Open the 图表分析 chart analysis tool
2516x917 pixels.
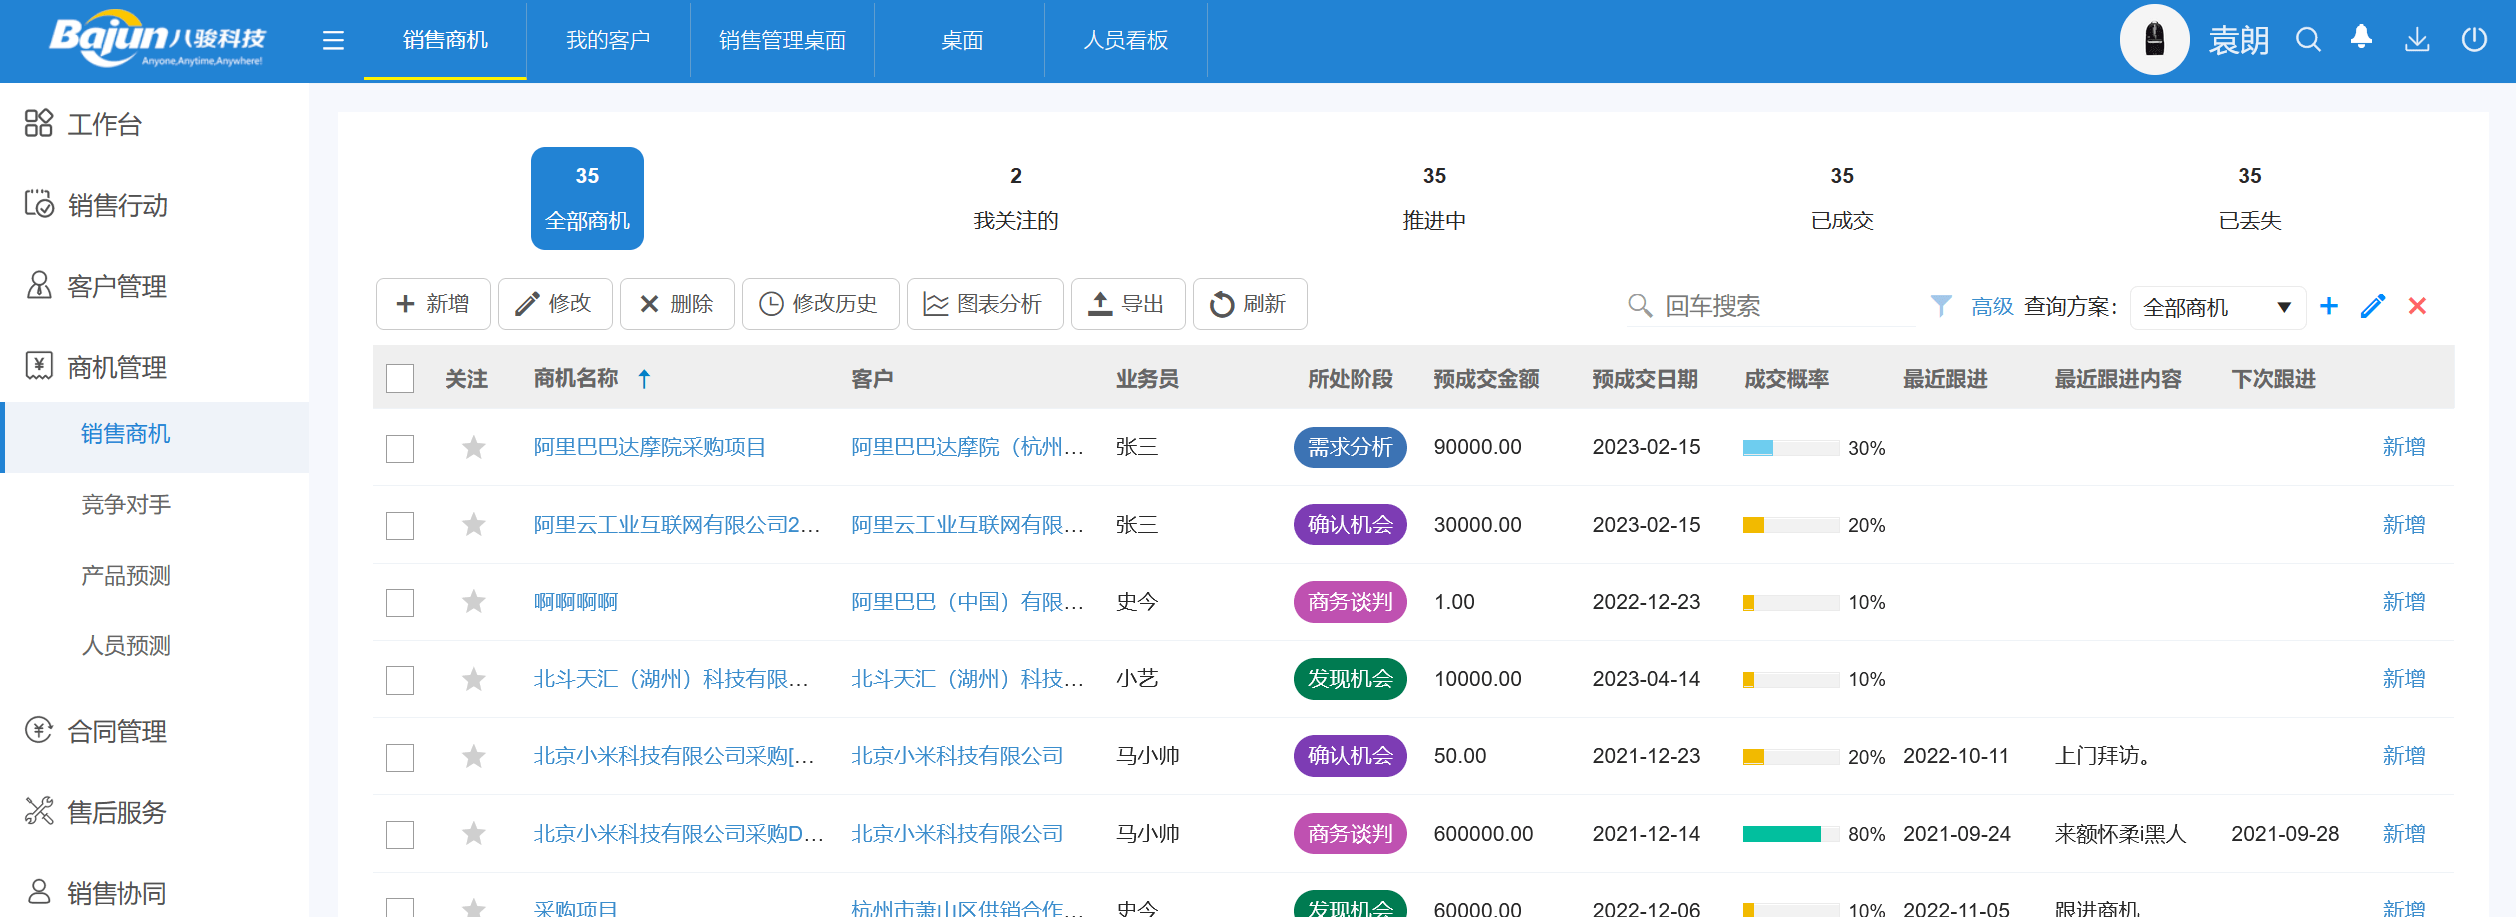(984, 304)
